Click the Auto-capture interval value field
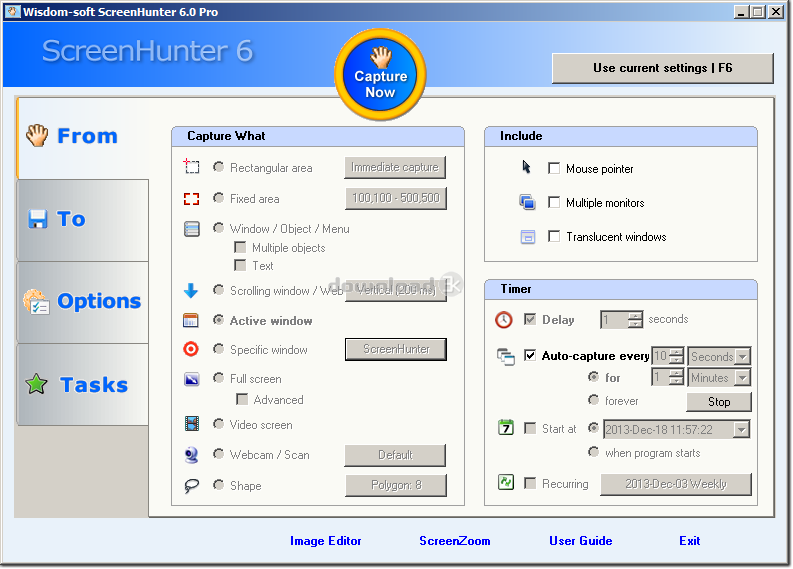The height and width of the screenshot is (569, 793). 660,356
